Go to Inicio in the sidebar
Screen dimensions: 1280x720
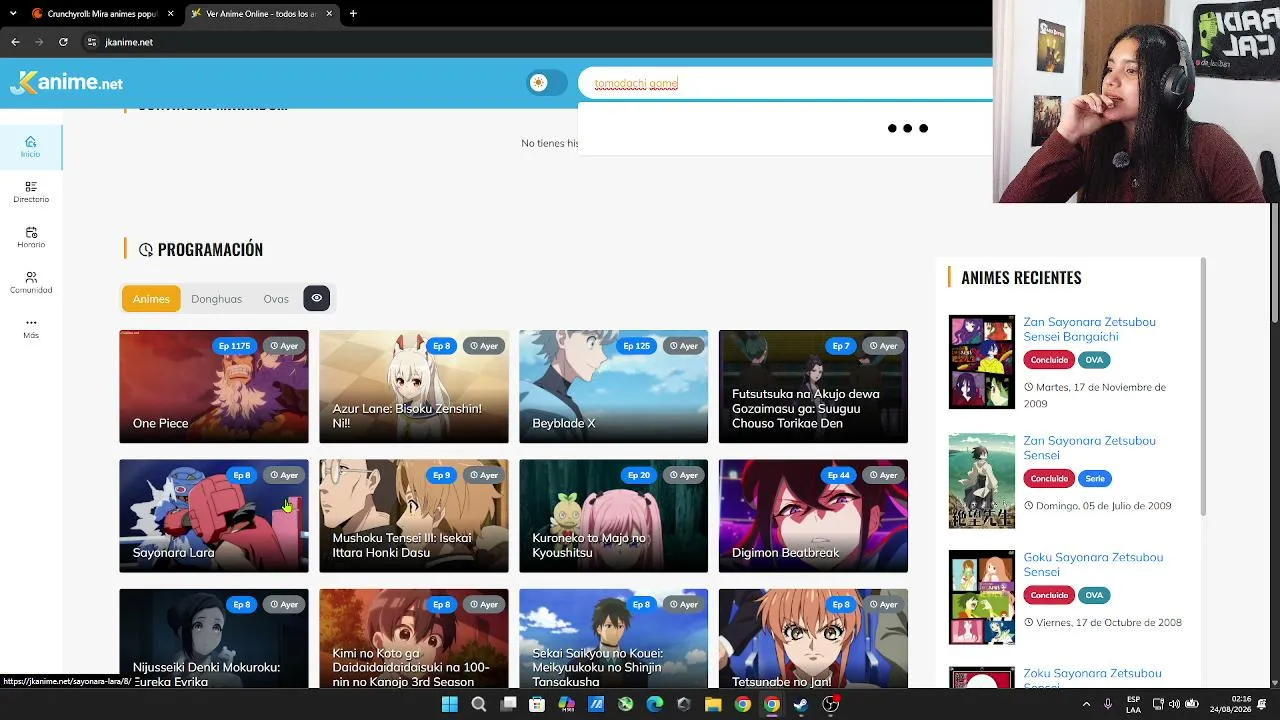(x=31, y=147)
